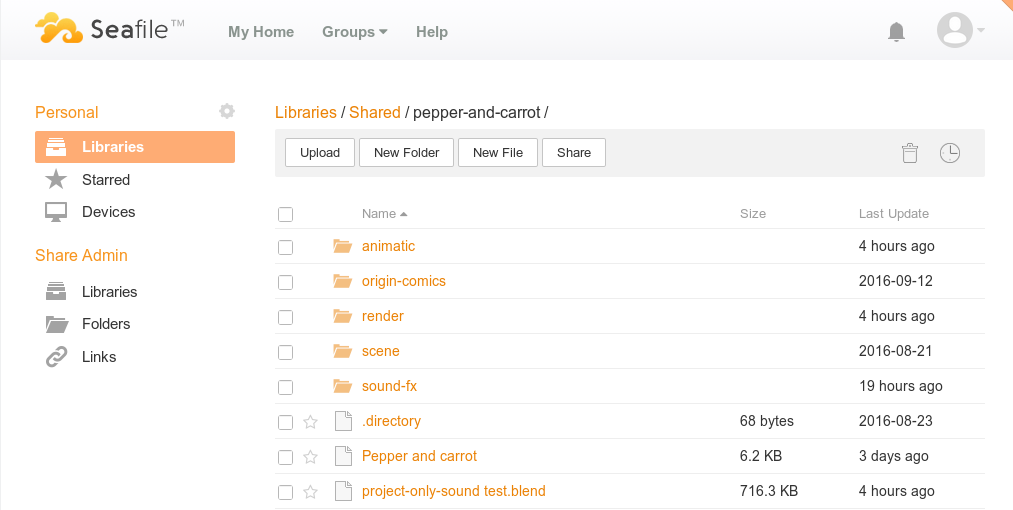The image size is (1013, 510).
Task: Click the Seafile logo
Action: (x=110, y=29)
